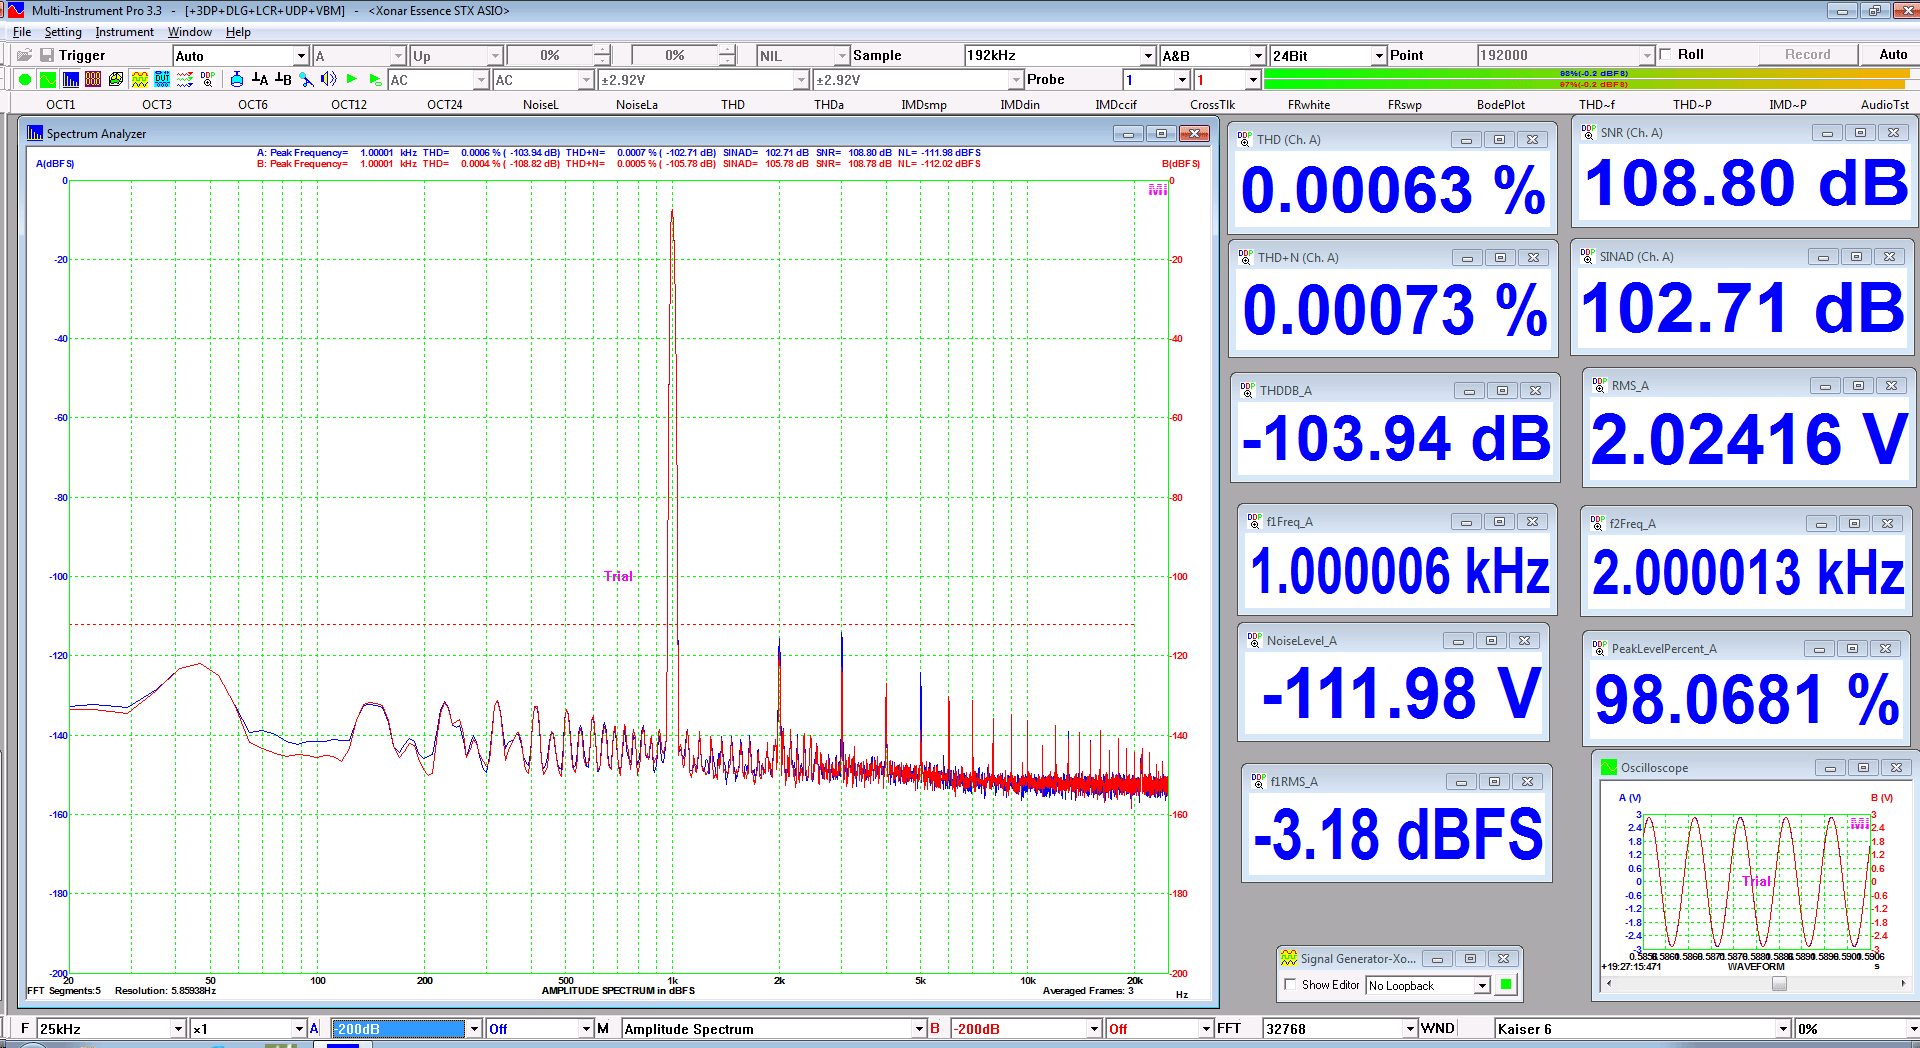This screenshot has width=1920, height=1048.
Task: Open the Window menu
Action: (190, 32)
